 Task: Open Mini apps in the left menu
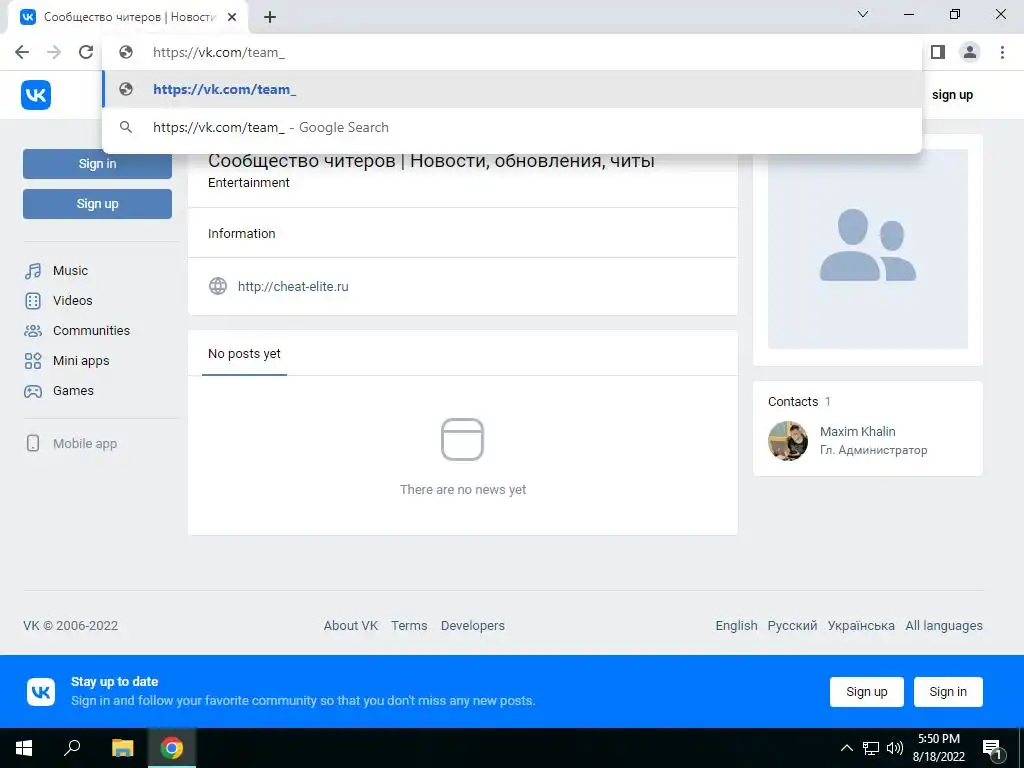(81, 360)
